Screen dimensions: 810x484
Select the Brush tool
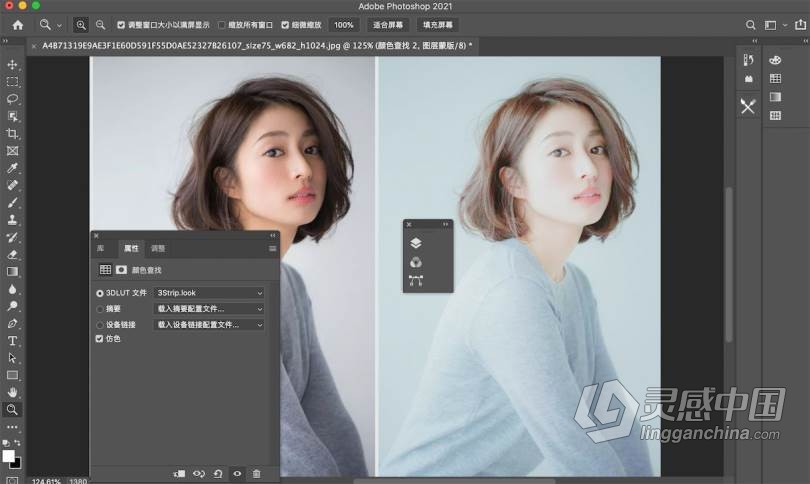pos(12,202)
